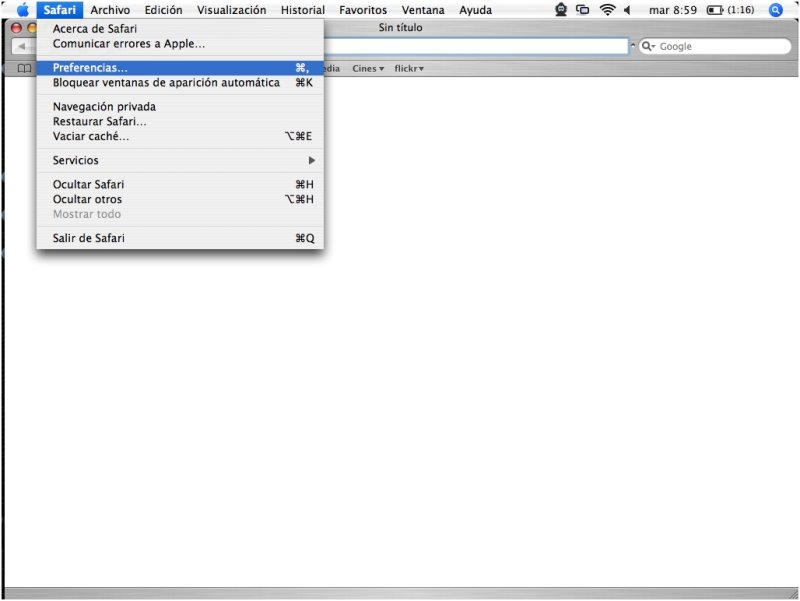The width and height of the screenshot is (800, 601).
Task: Choose Salir de Safari
Action: (89, 238)
